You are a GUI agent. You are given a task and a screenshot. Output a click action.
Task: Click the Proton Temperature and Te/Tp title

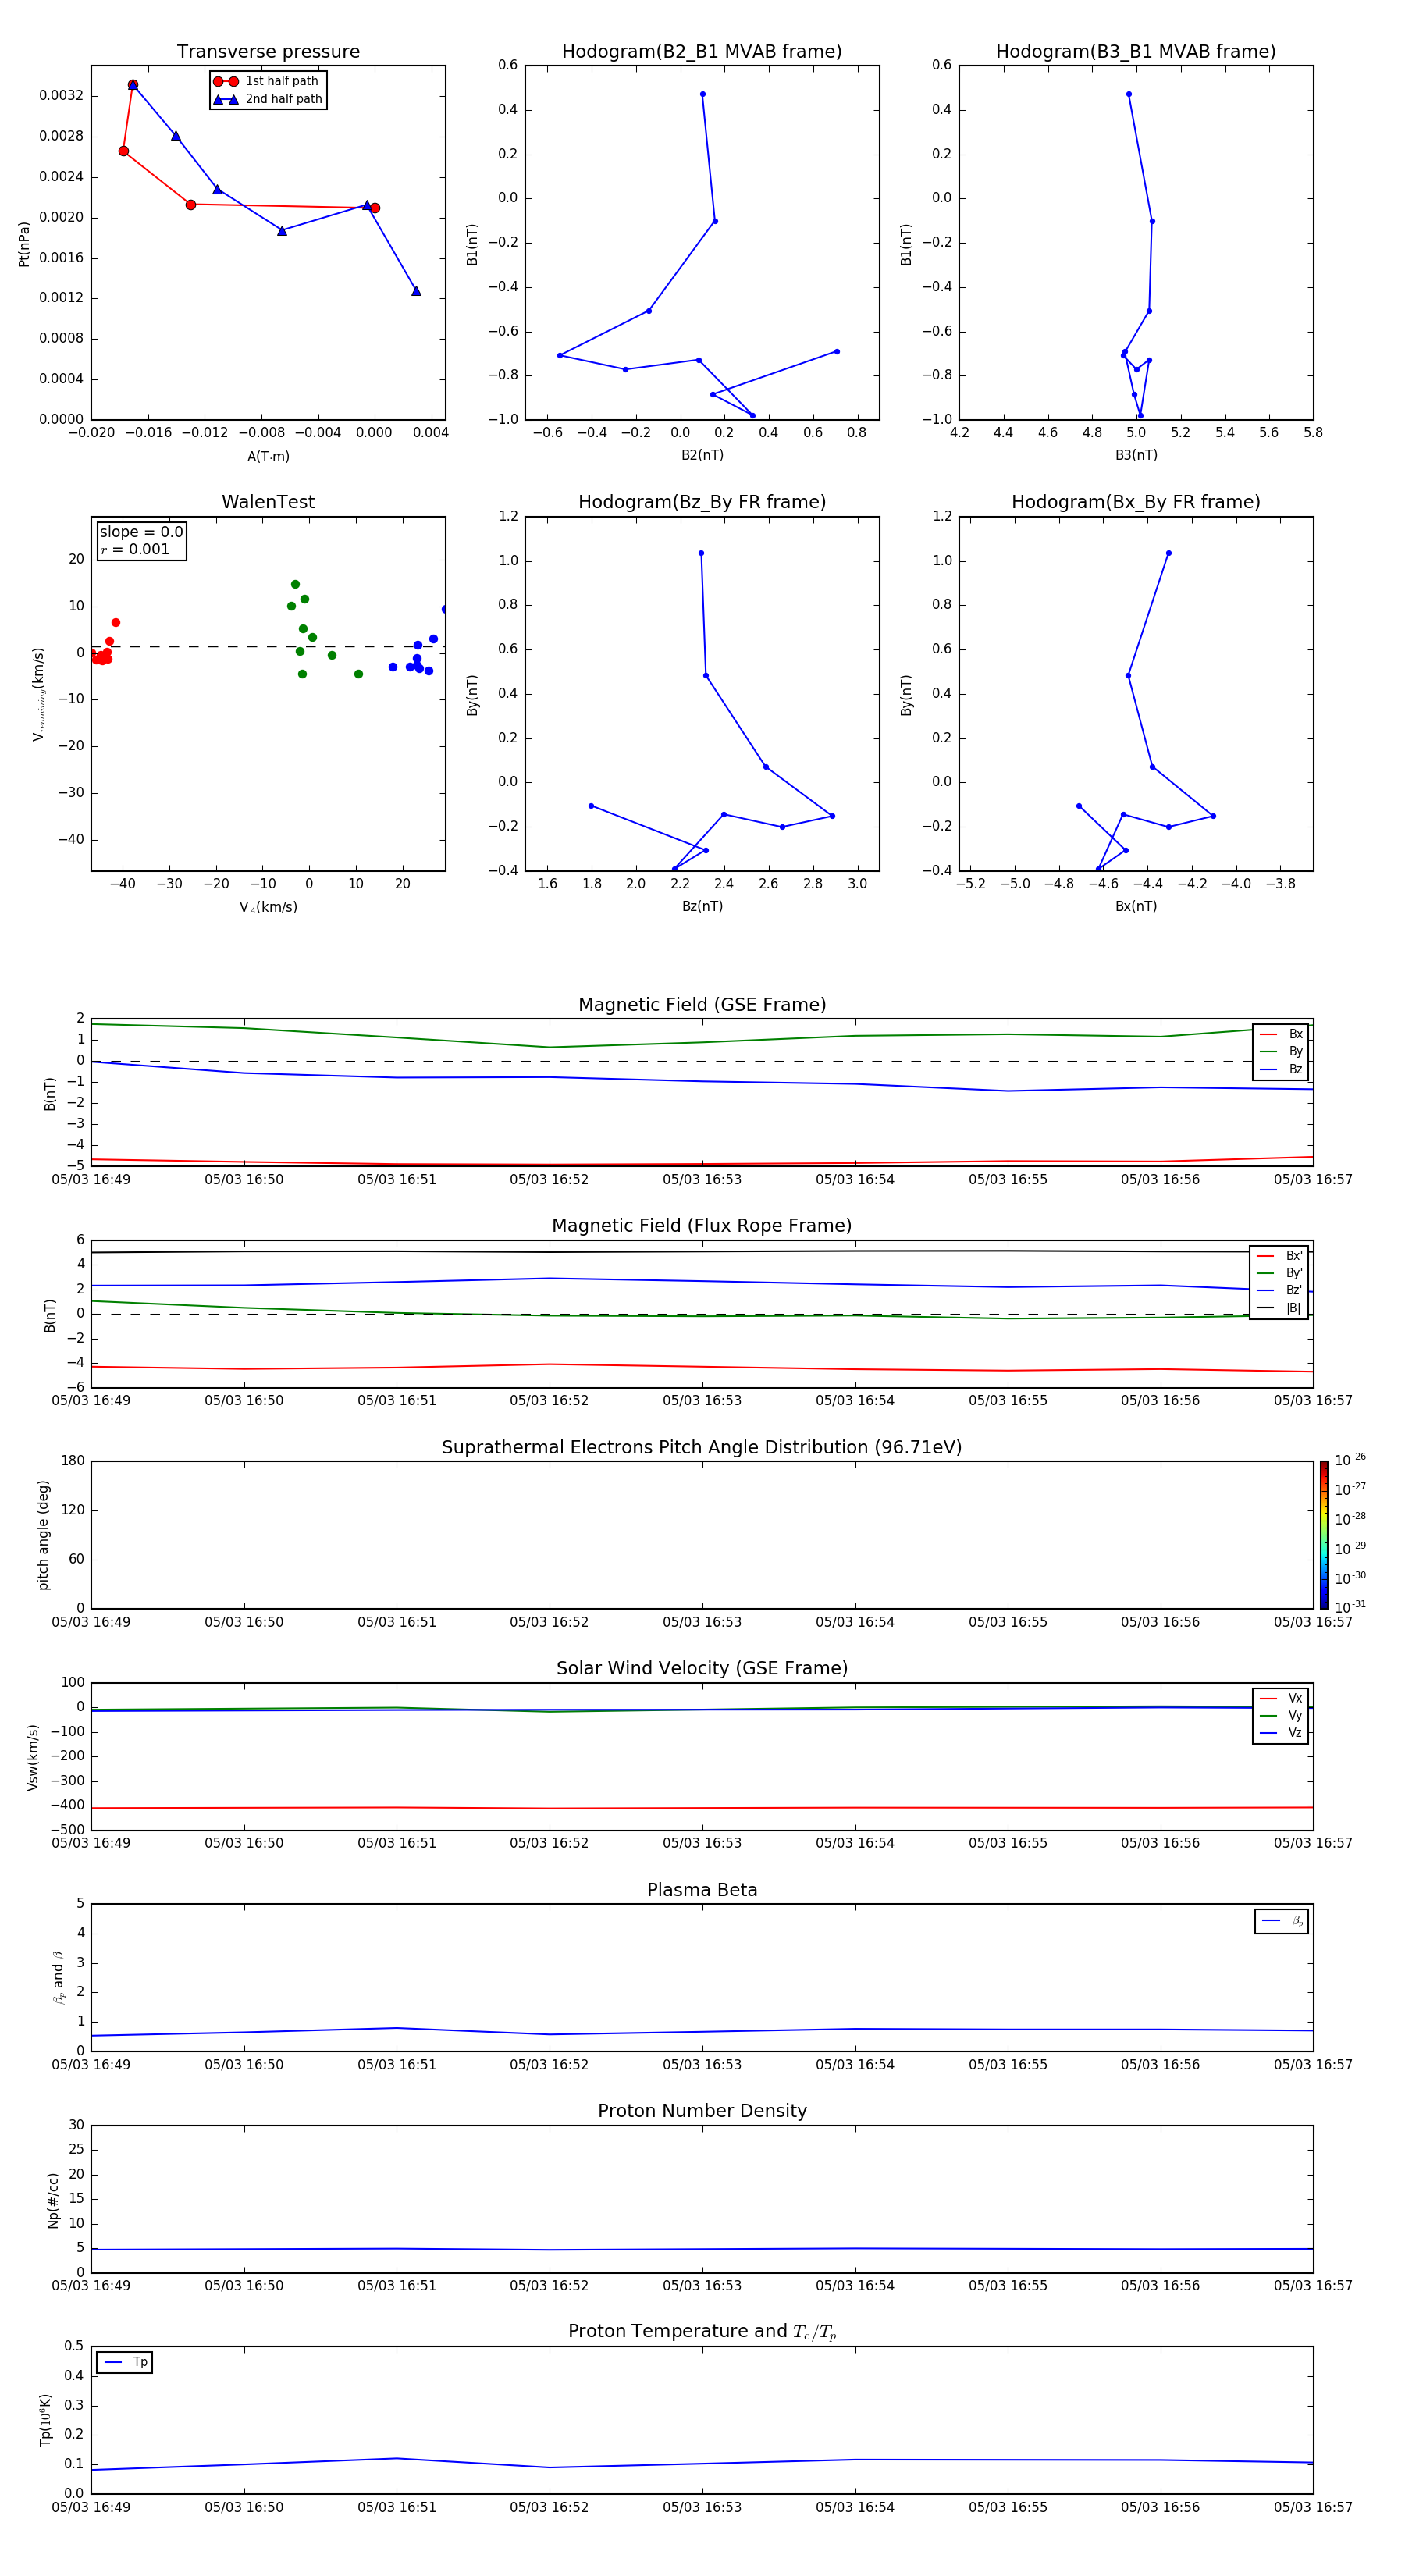pos(702,2331)
